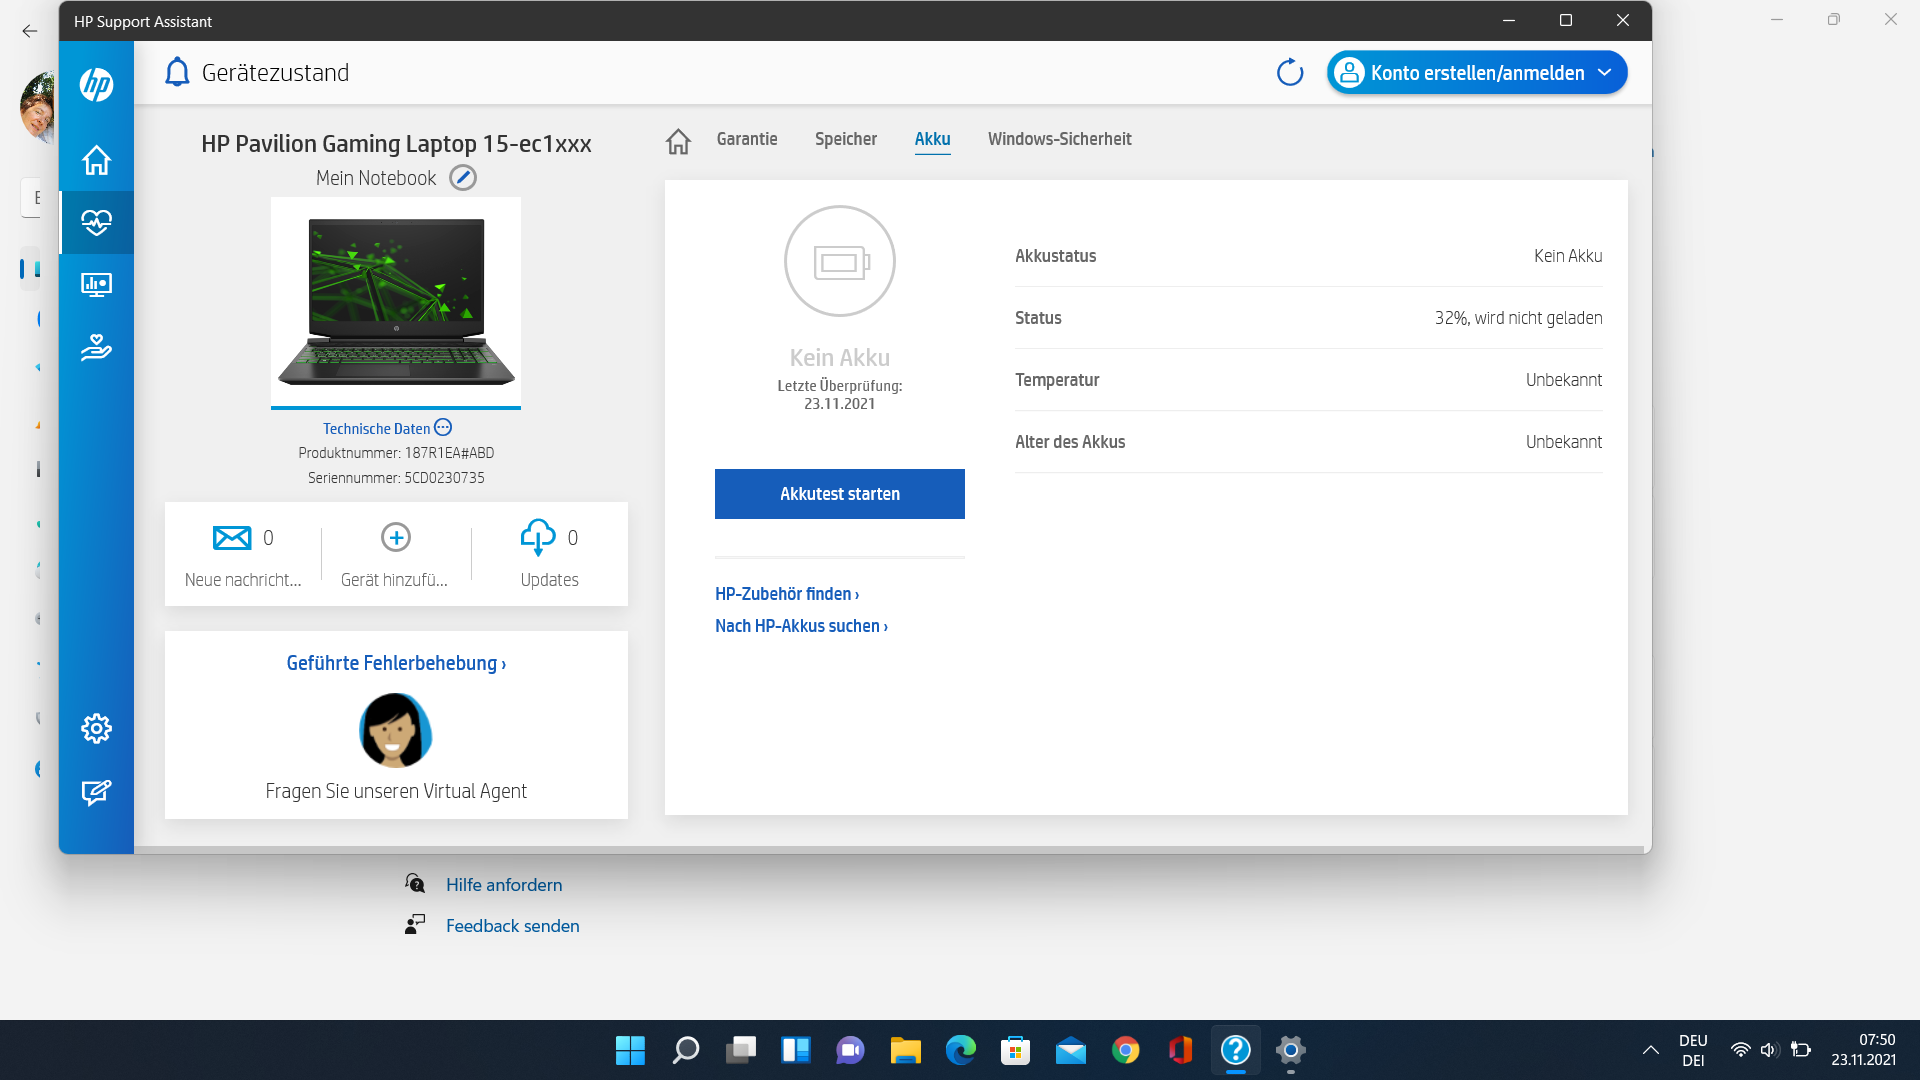Expand Technische Daten details
This screenshot has height=1080, width=1920.
click(443, 427)
